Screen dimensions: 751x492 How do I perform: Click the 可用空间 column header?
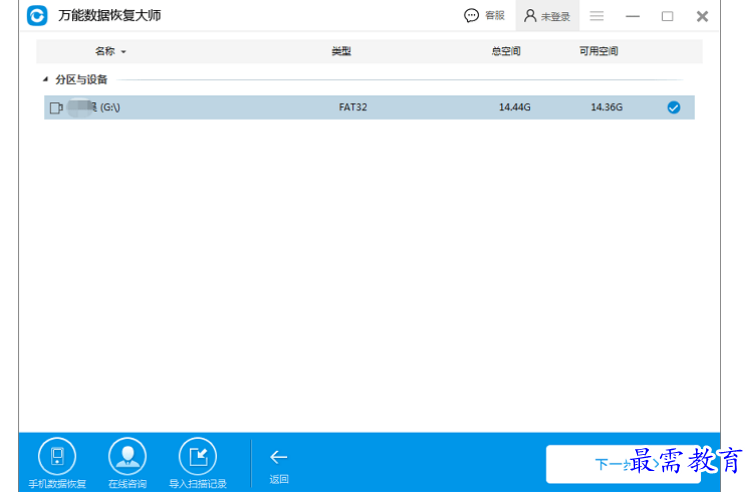pyautogui.click(x=599, y=51)
